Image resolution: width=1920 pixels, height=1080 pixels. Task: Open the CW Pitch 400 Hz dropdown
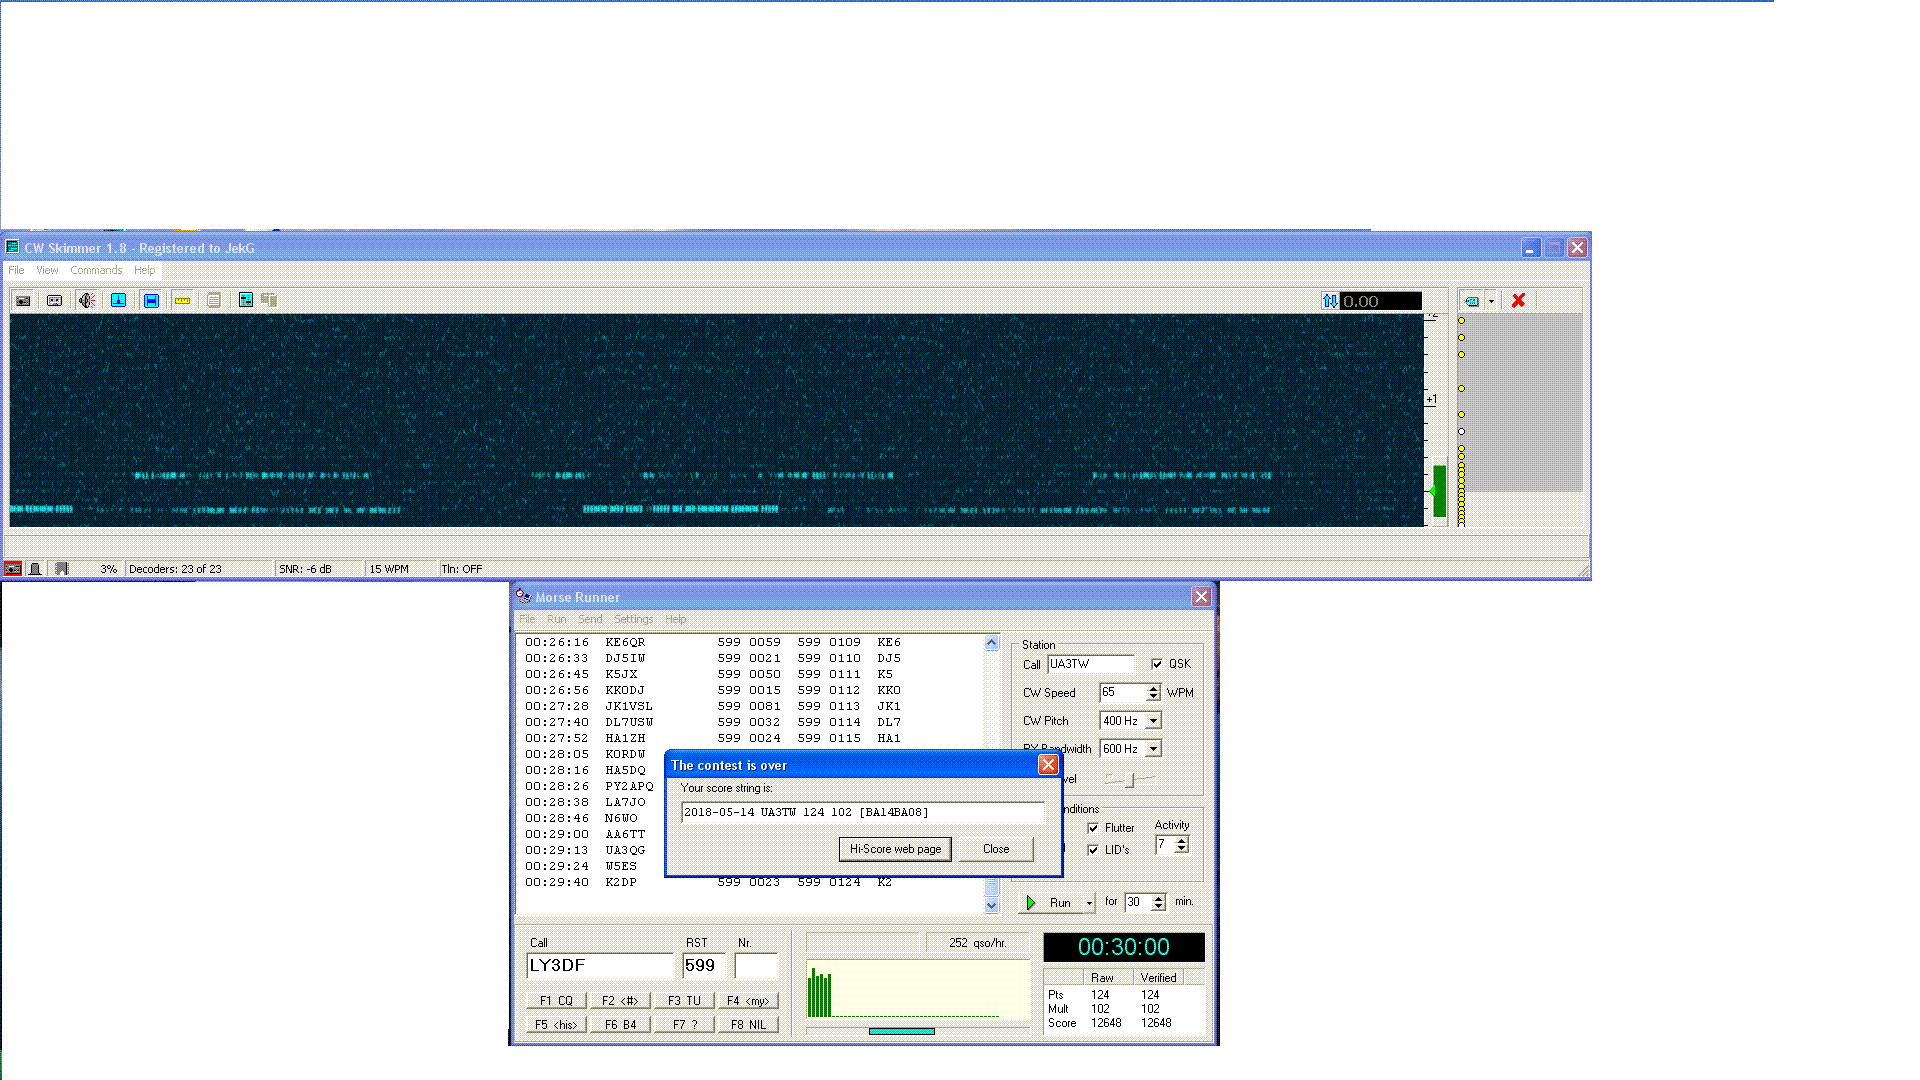click(1153, 721)
